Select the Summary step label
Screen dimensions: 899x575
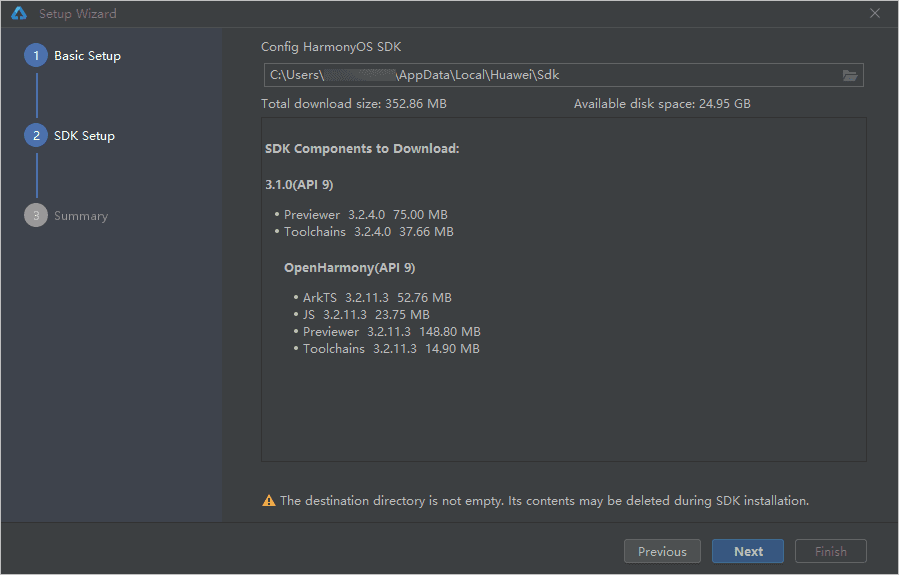[81, 216]
